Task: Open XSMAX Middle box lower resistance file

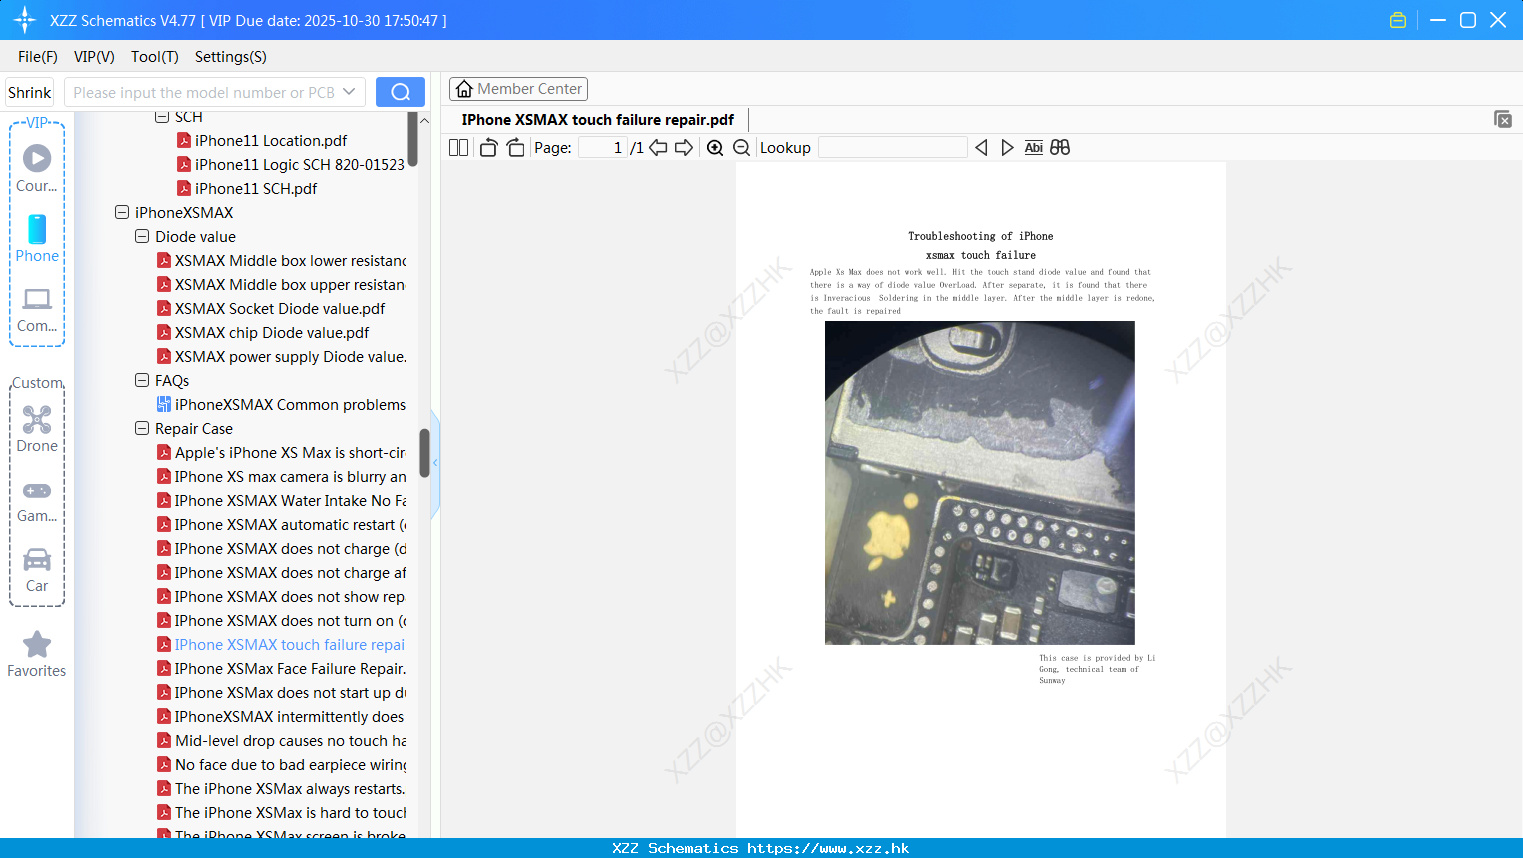Action: pyautogui.click(x=281, y=260)
